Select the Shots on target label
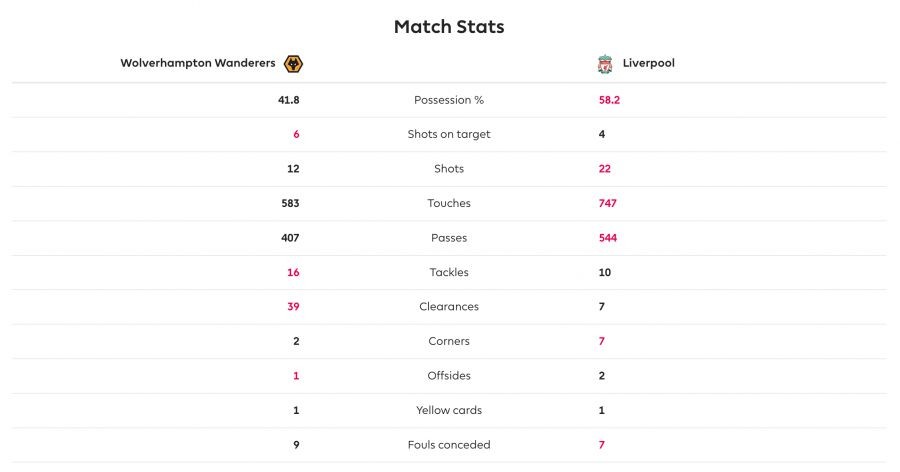This screenshot has width=900, height=472. tap(449, 134)
